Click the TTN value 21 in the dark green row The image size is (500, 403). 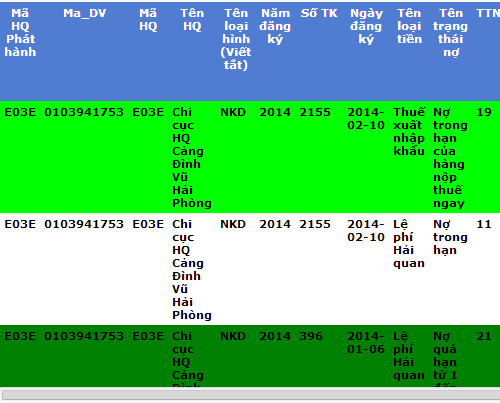coord(484,336)
